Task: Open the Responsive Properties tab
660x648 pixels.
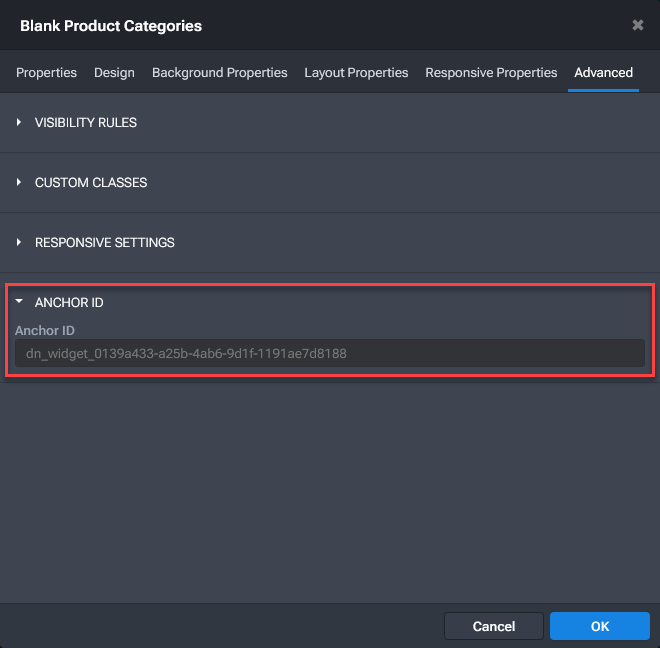Action: coord(491,73)
